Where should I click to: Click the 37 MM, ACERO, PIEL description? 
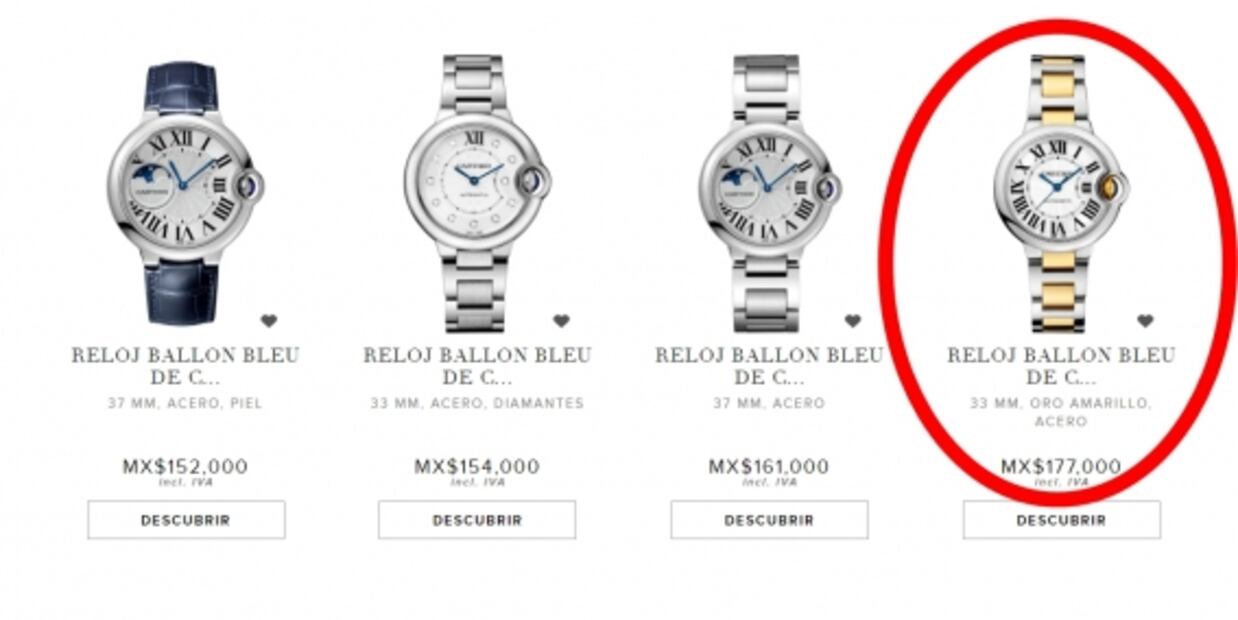(185, 403)
